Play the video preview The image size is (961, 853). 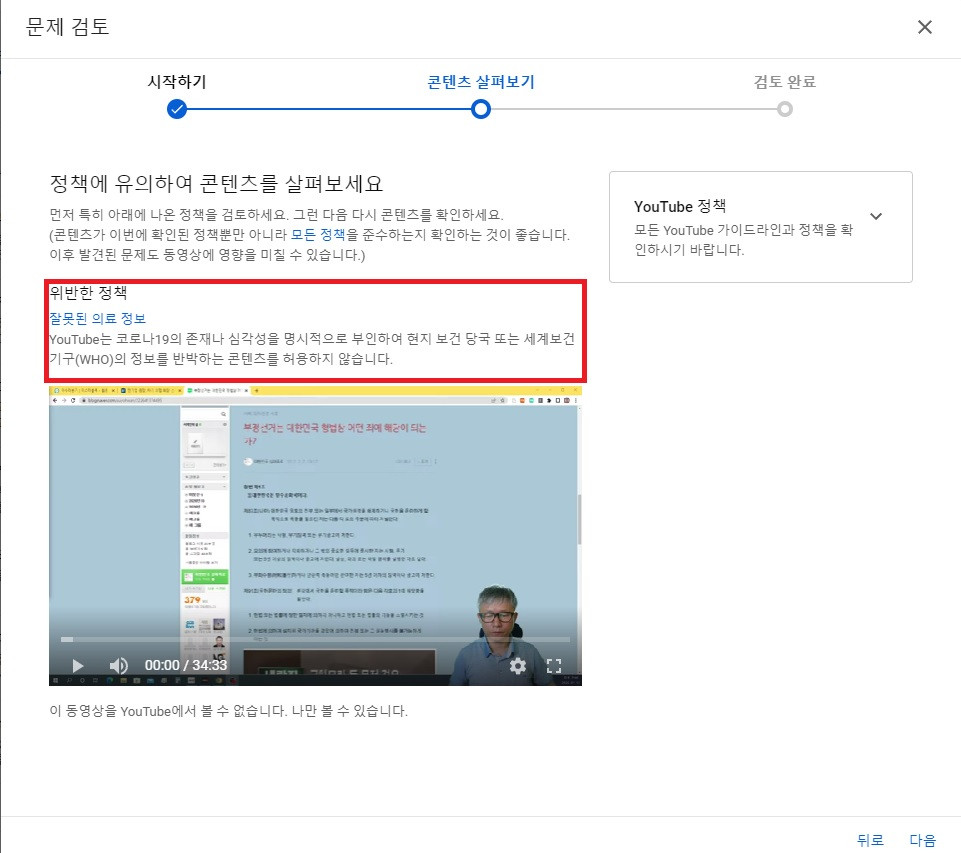coord(77,665)
